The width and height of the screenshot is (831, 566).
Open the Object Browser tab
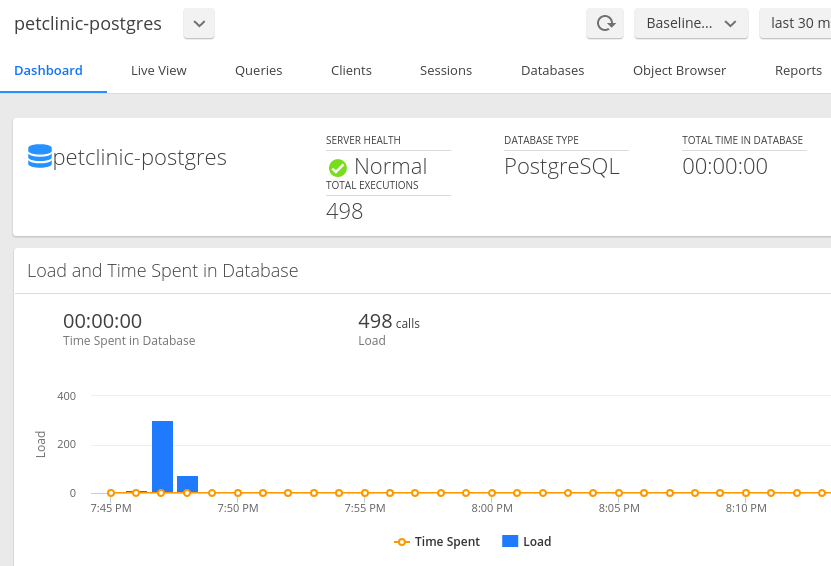(679, 70)
